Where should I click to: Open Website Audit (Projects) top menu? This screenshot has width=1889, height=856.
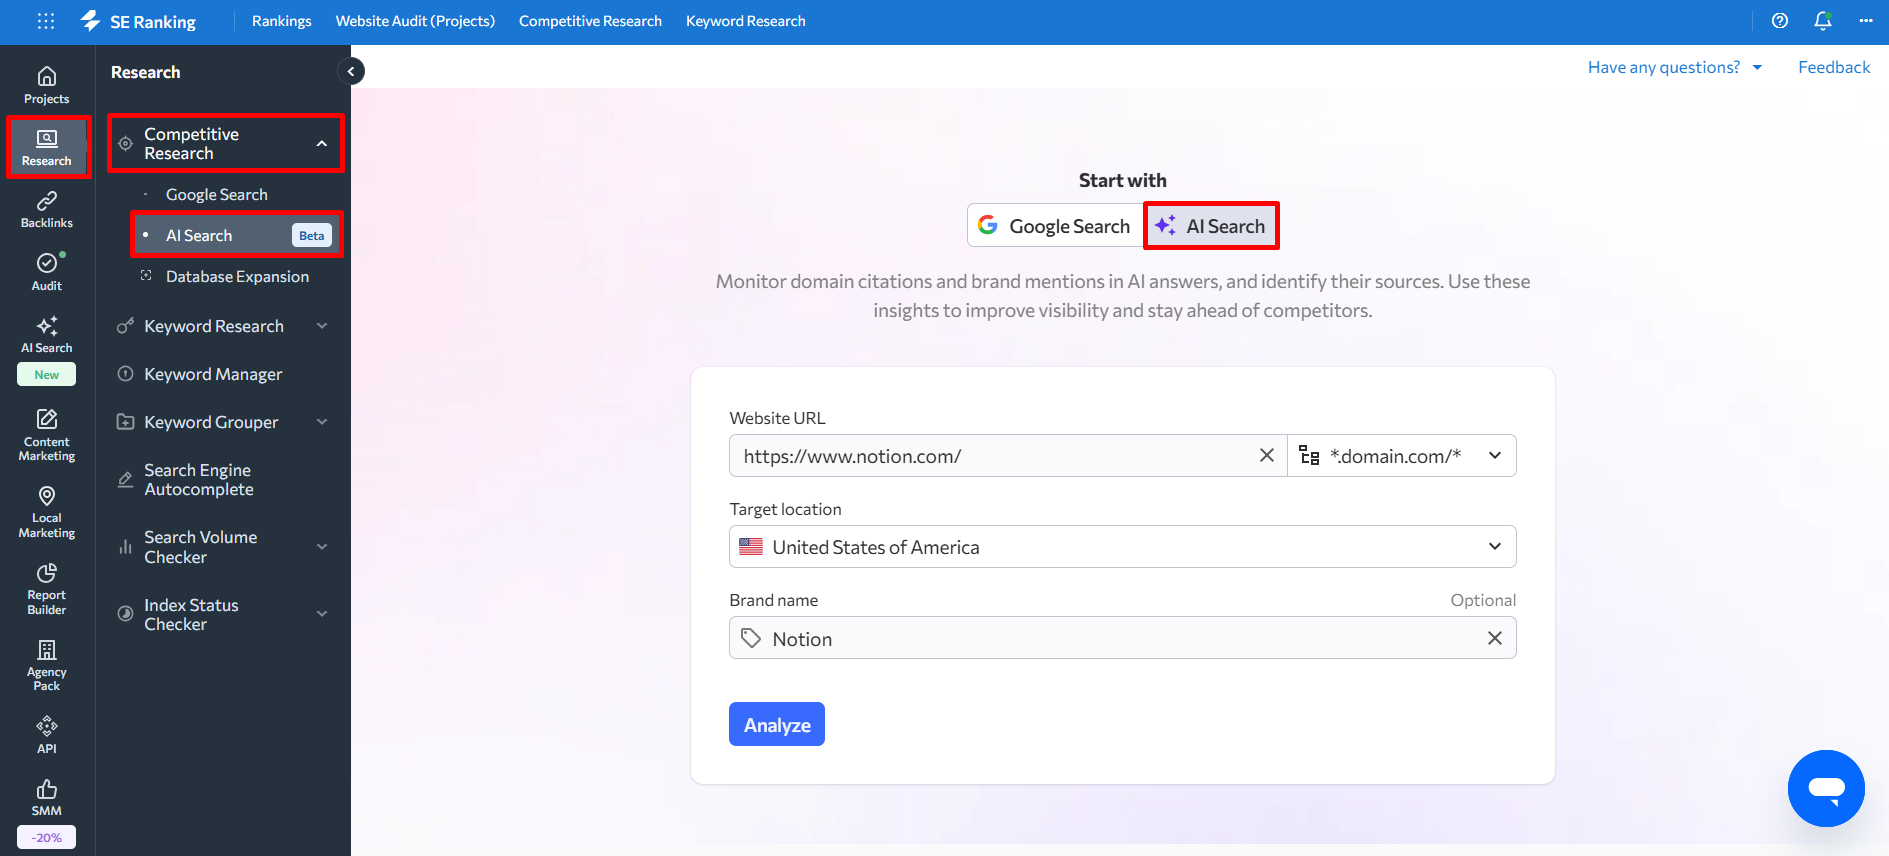click(x=415, y=21)
